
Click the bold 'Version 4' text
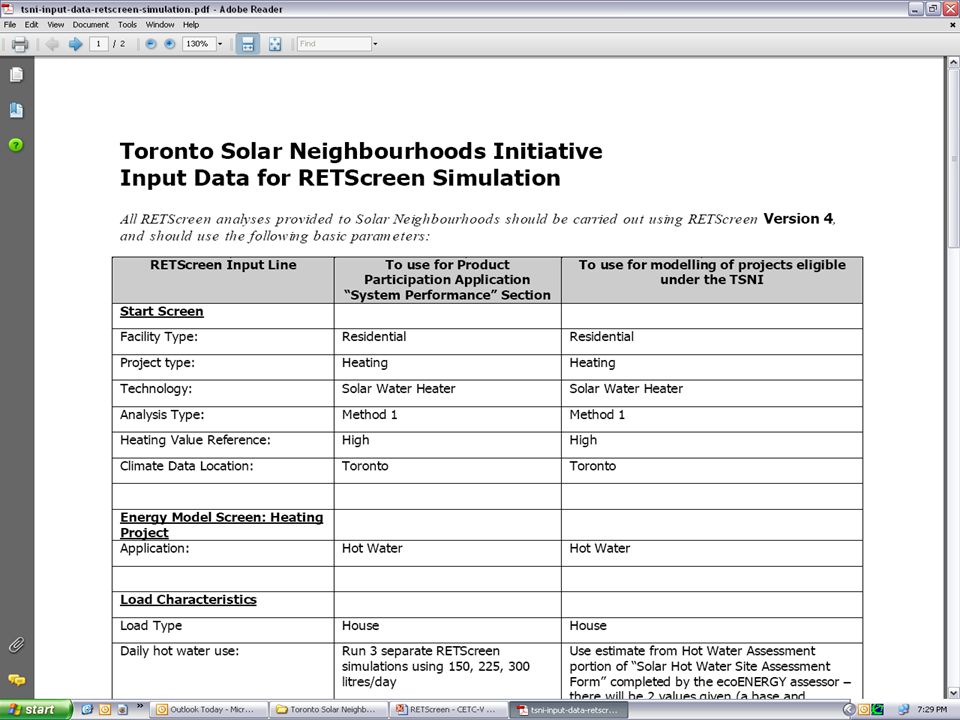pos(798,219)
